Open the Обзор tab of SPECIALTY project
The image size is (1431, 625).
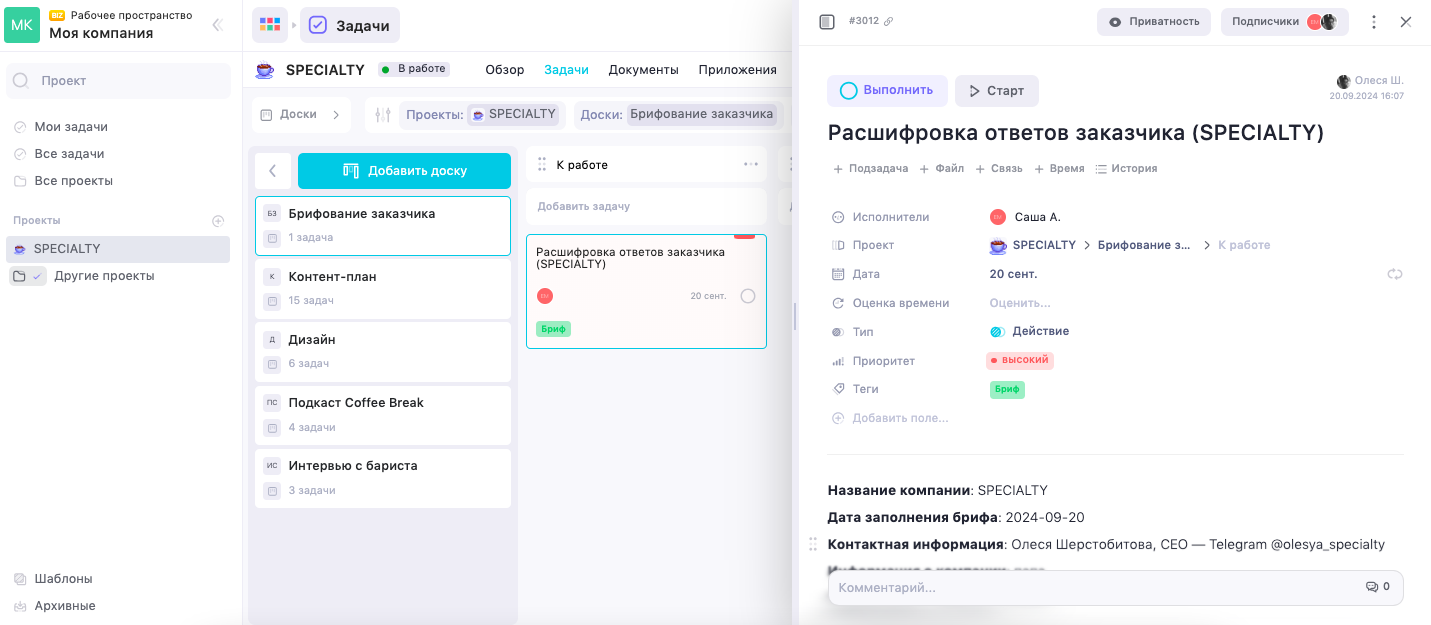click(504, 70)
